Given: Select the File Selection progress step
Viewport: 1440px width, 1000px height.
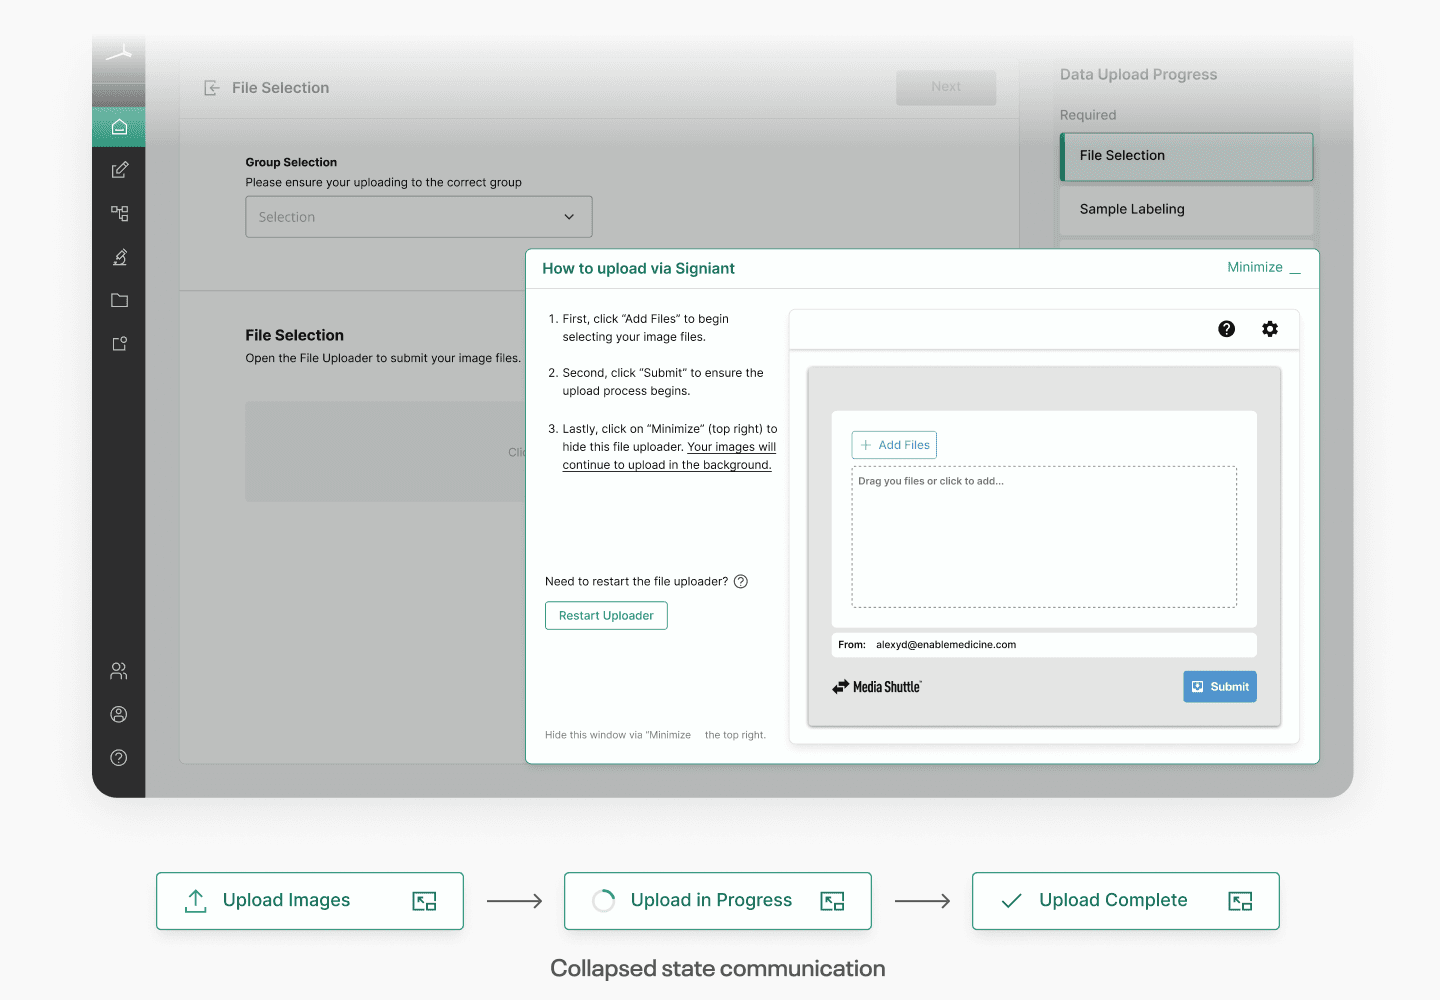Looking at the screenshot, I should [x=1186, y=156].
